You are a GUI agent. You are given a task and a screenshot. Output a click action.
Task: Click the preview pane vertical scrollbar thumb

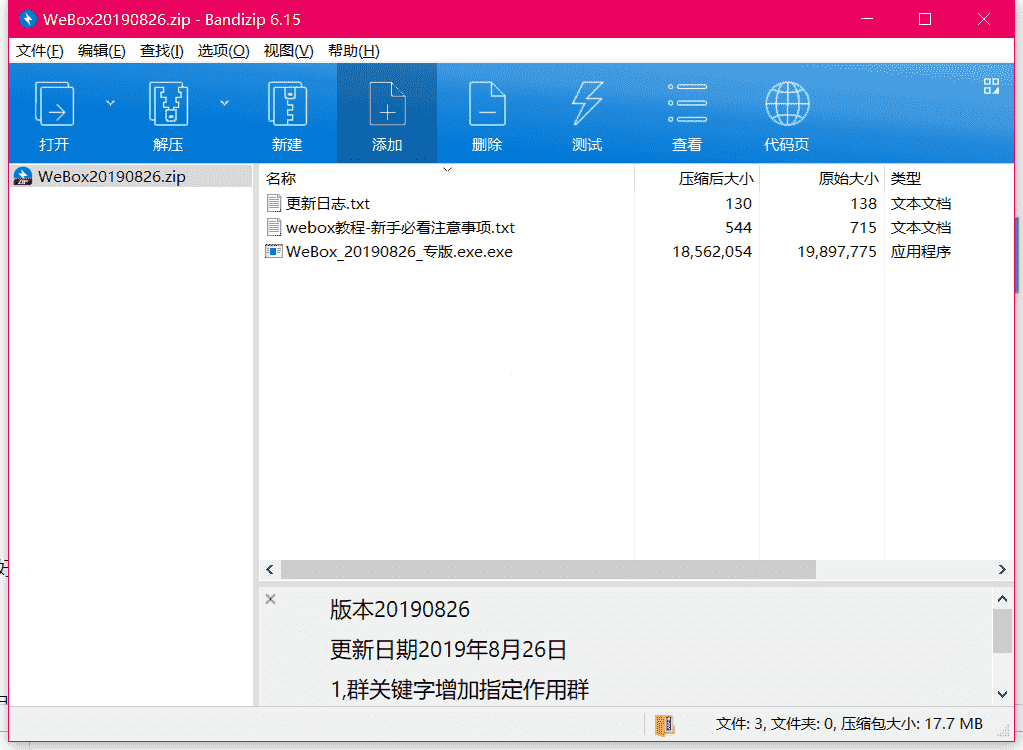tap(1002, 631)
